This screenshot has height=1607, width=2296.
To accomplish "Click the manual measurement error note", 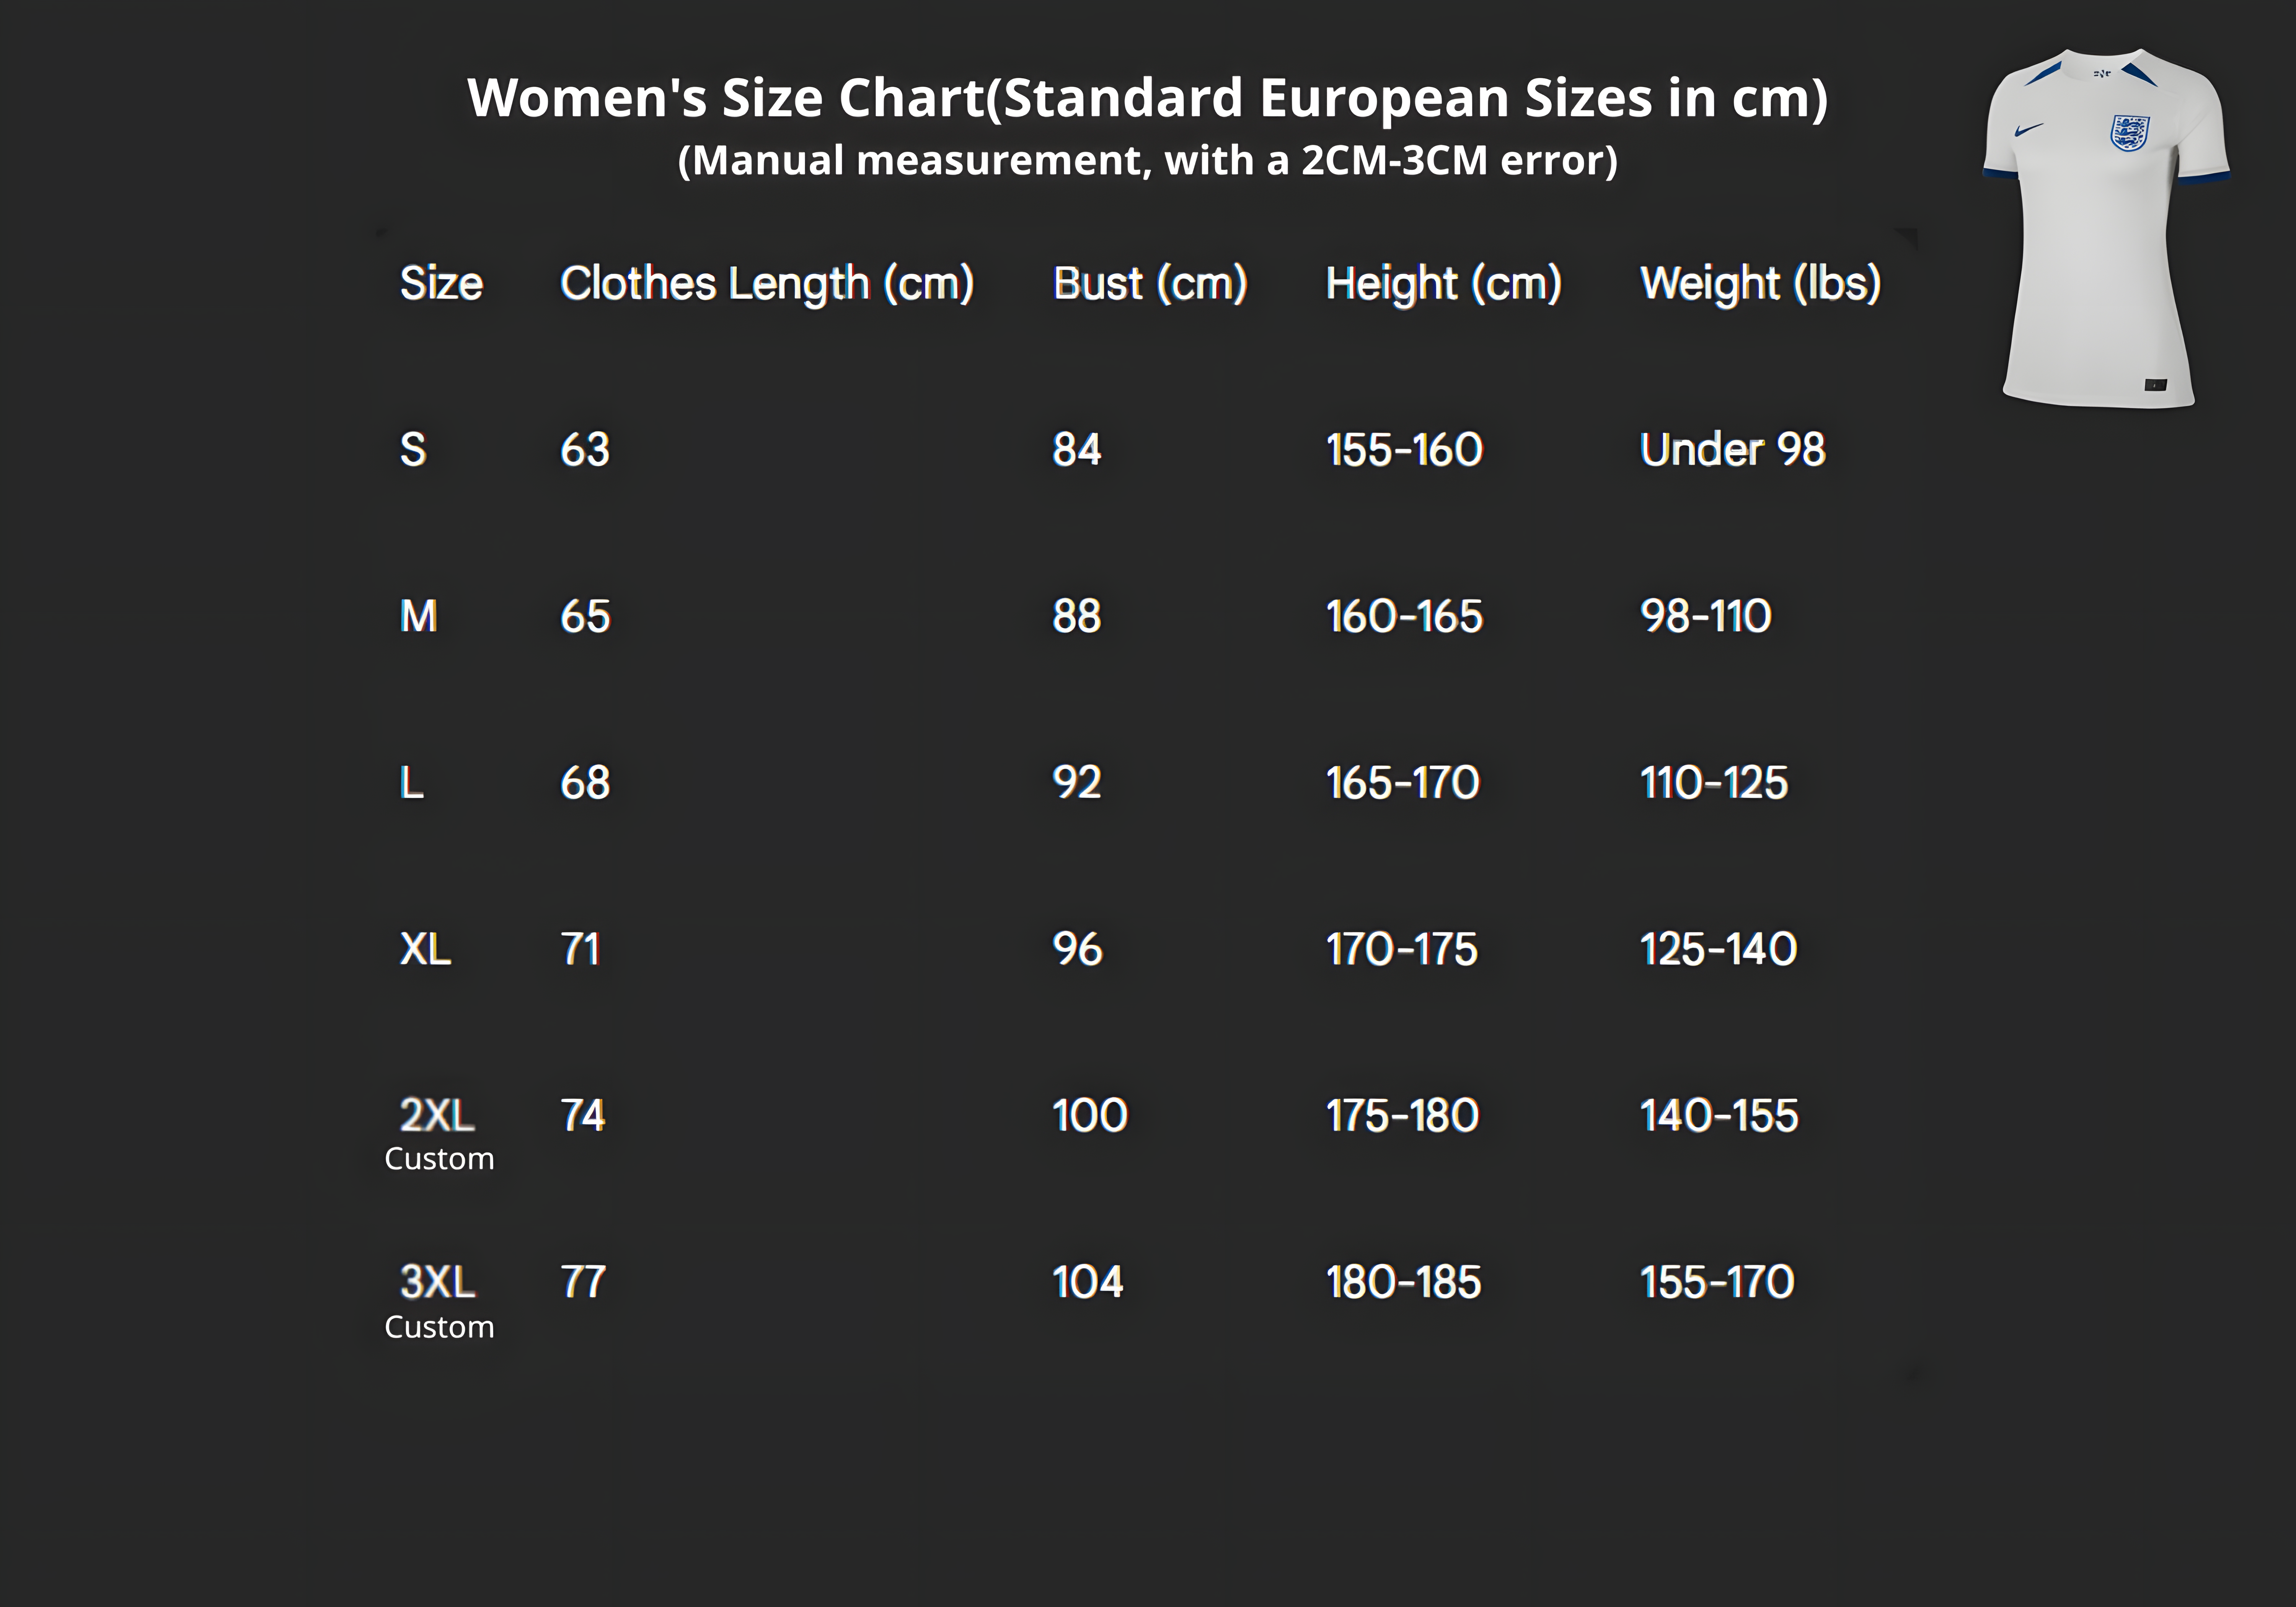I will [1147, 160].
